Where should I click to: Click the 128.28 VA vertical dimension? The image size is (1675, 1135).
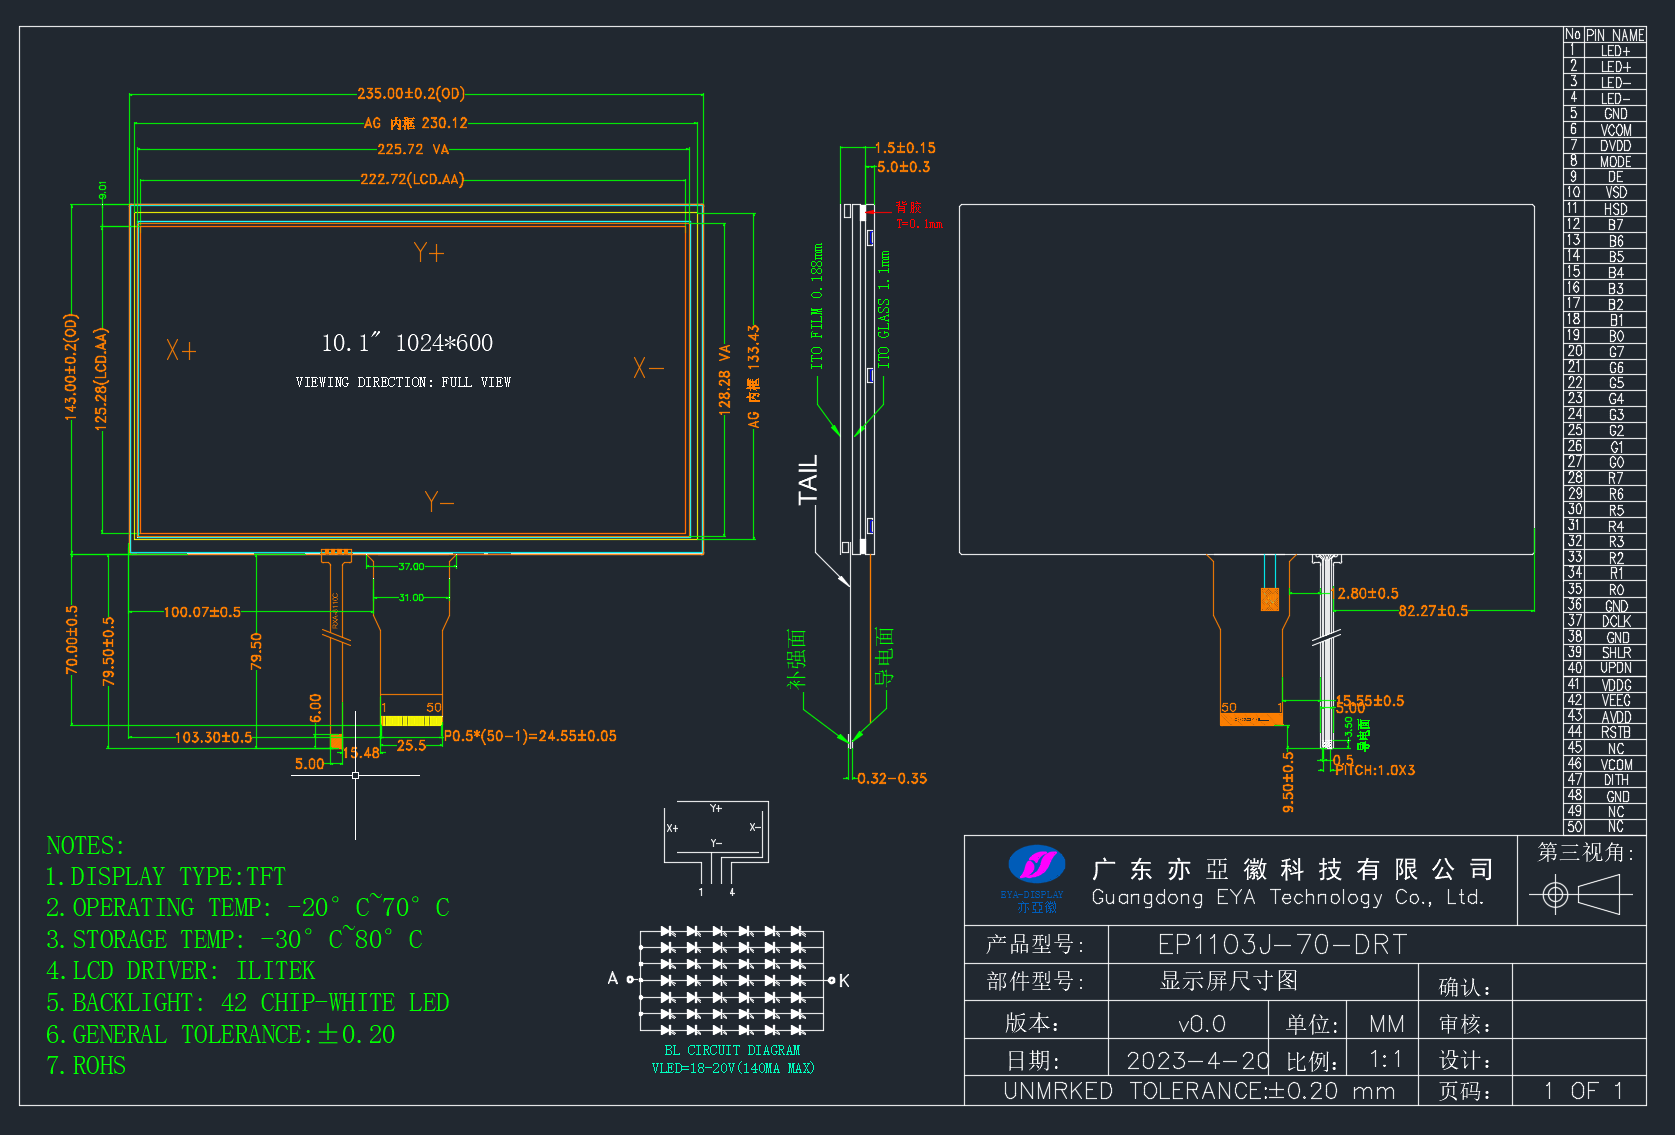point(724,379)
